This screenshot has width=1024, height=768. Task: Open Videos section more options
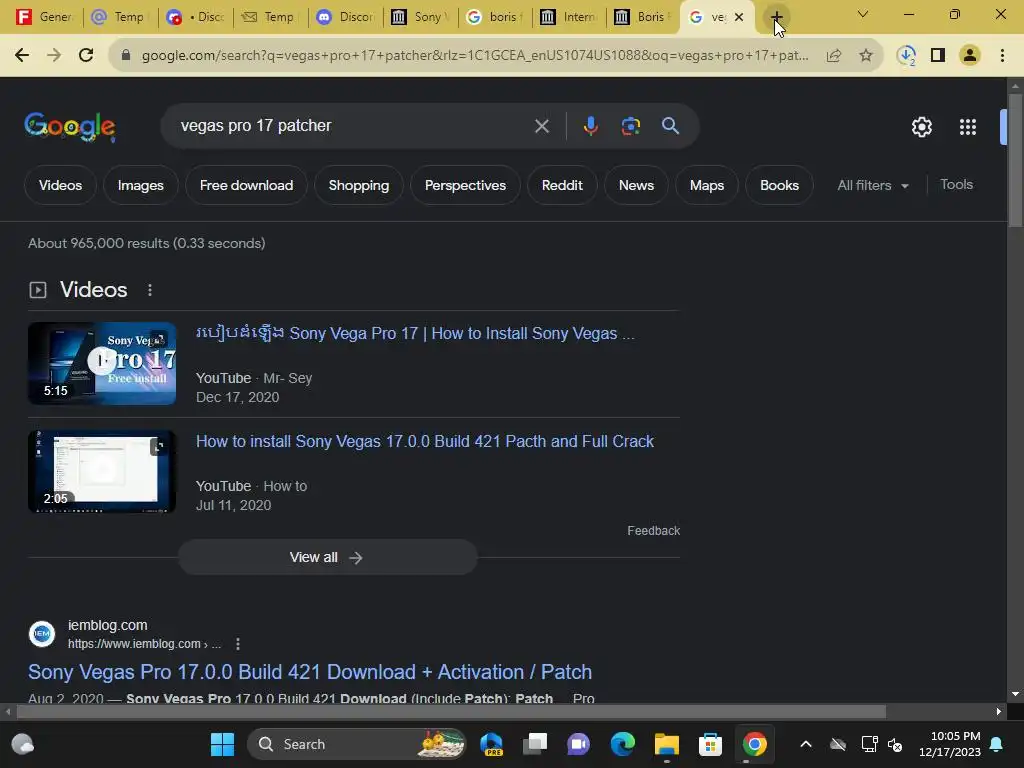[x=150, y=290]
